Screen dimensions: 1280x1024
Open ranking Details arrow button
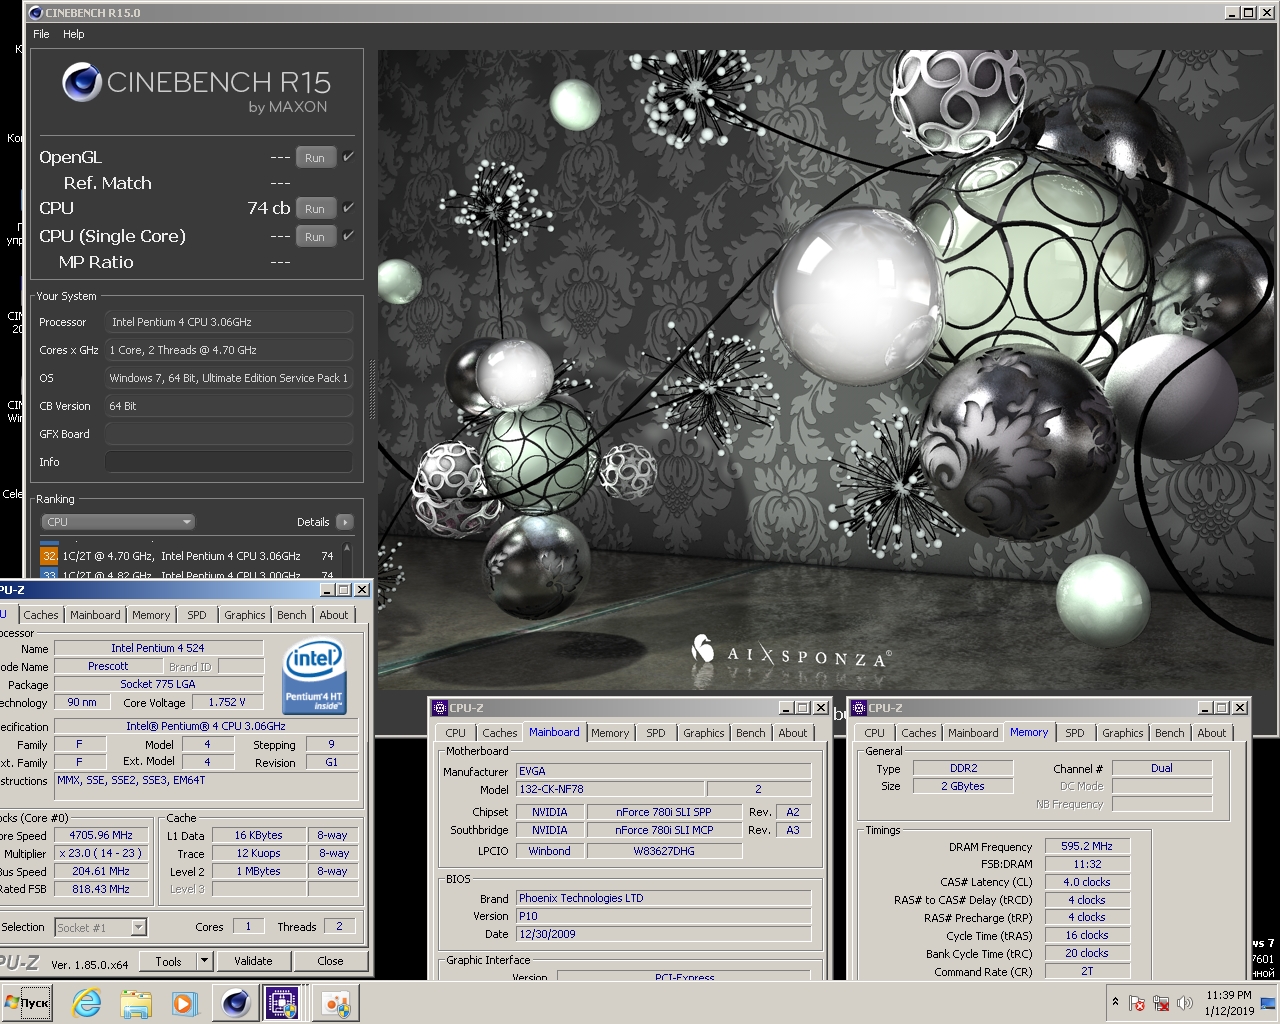345,522
